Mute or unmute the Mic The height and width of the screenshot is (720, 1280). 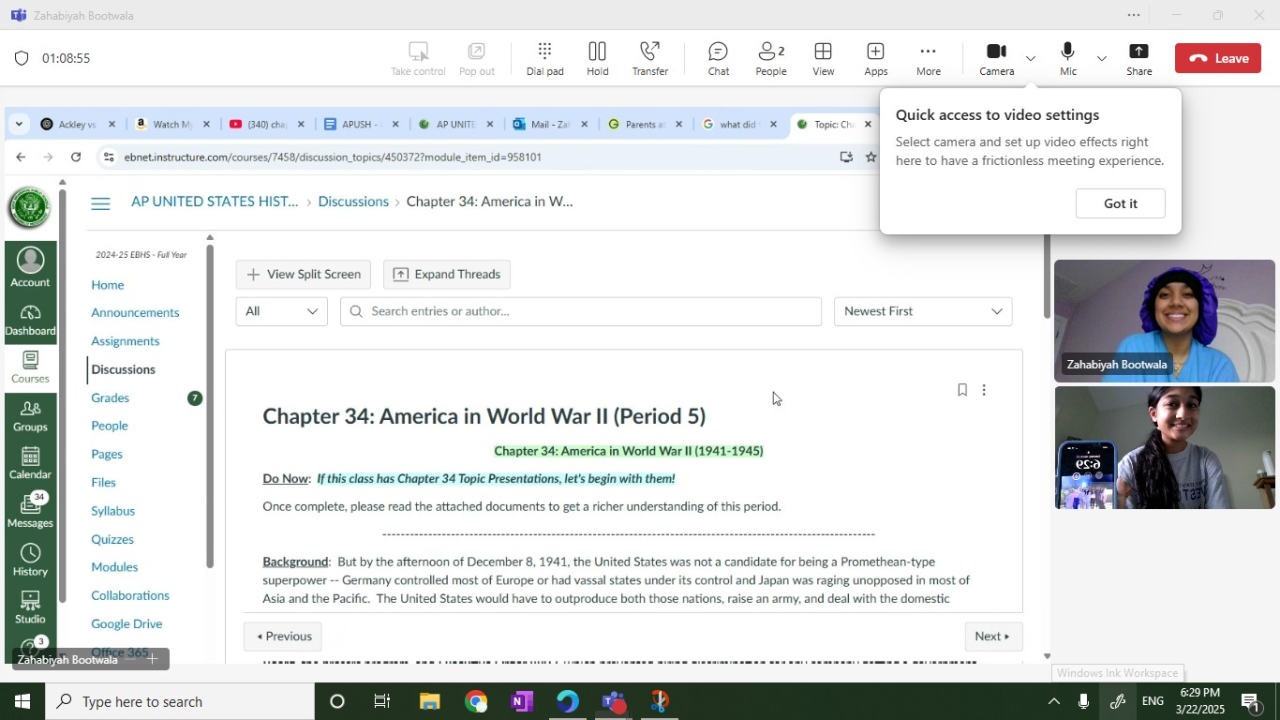point(1068,59)
